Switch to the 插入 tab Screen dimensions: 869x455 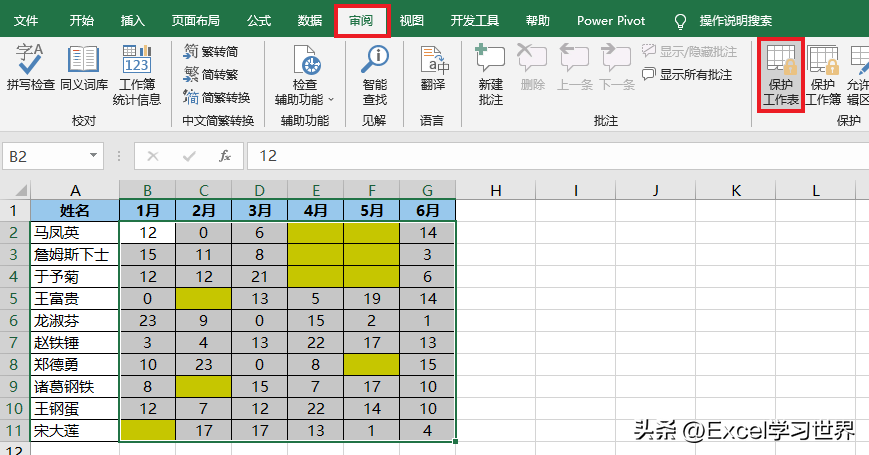click(132, 21)
